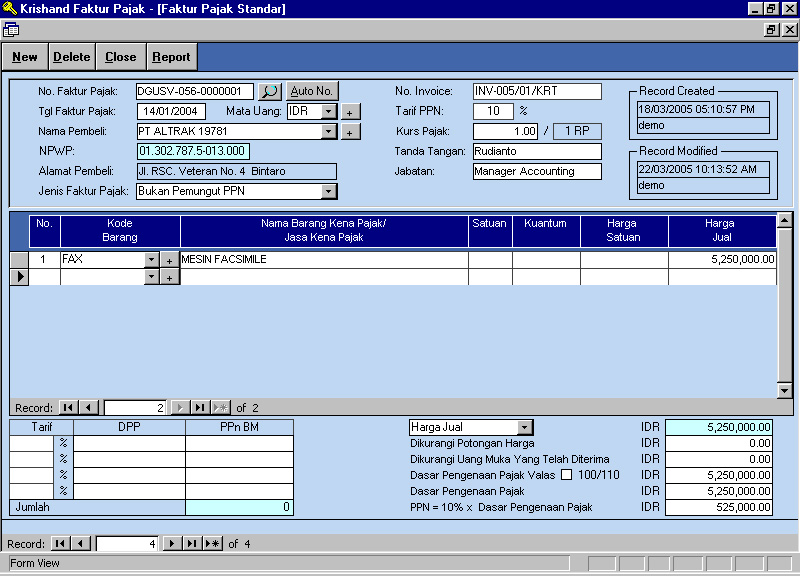
Task: Open the Mata Uang IDR dropdown
Action: (329, 111)
